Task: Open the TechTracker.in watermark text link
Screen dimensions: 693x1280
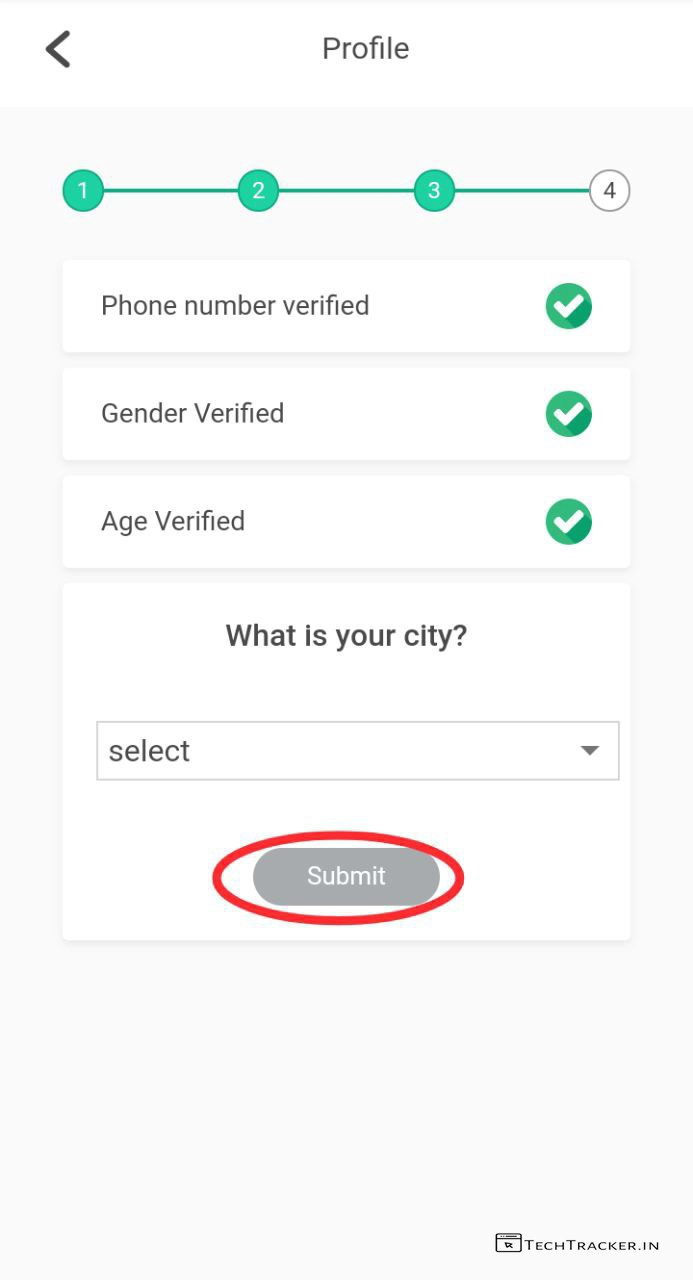Action: [x=592, y=1245]
